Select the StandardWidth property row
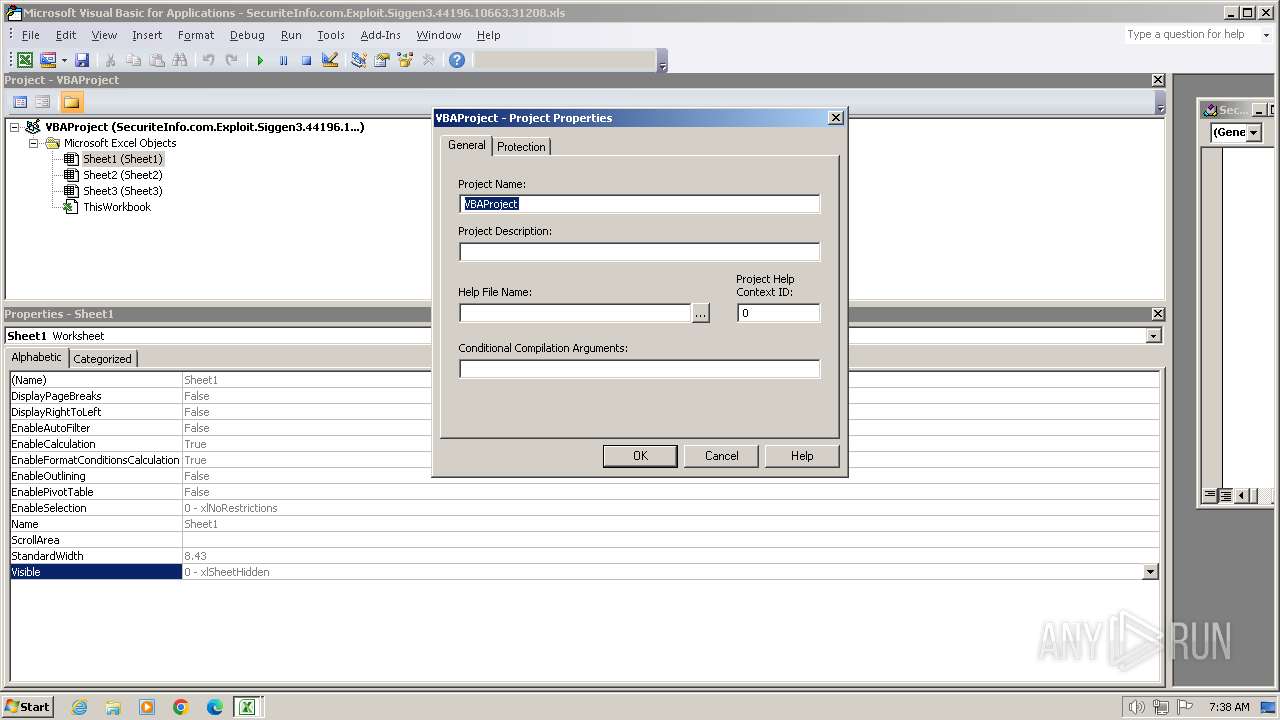This screenshot has width=1280, height=720. (x=585, y=556)
